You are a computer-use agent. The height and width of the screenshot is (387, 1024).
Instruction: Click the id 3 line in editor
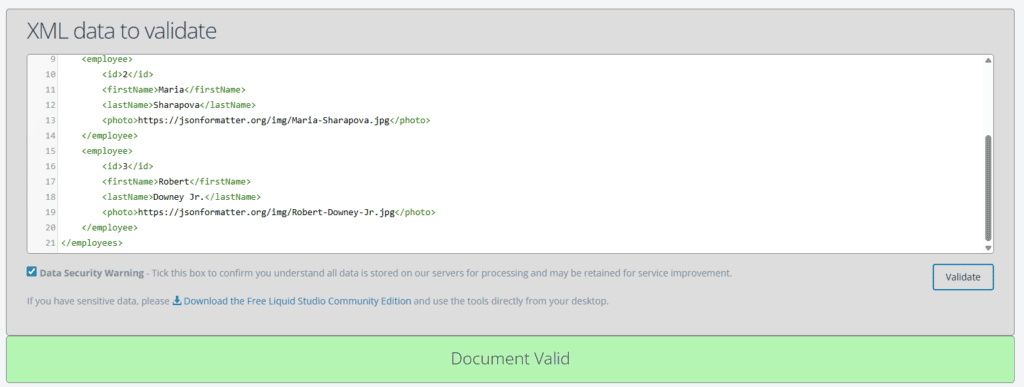click(x=127, y=166)
